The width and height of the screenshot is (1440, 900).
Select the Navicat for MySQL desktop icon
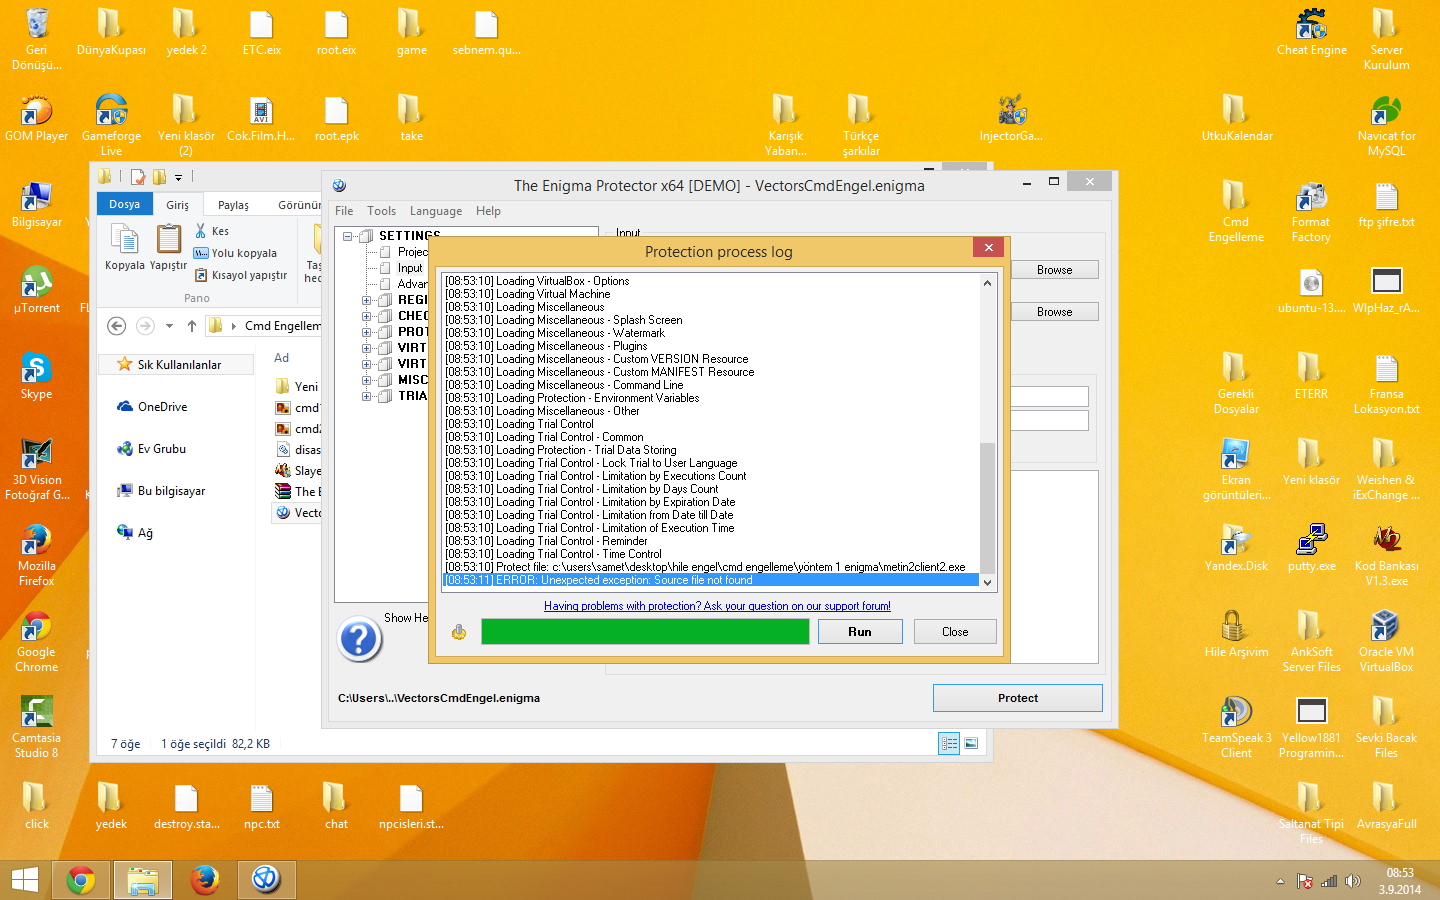(x=1386, y=126)
